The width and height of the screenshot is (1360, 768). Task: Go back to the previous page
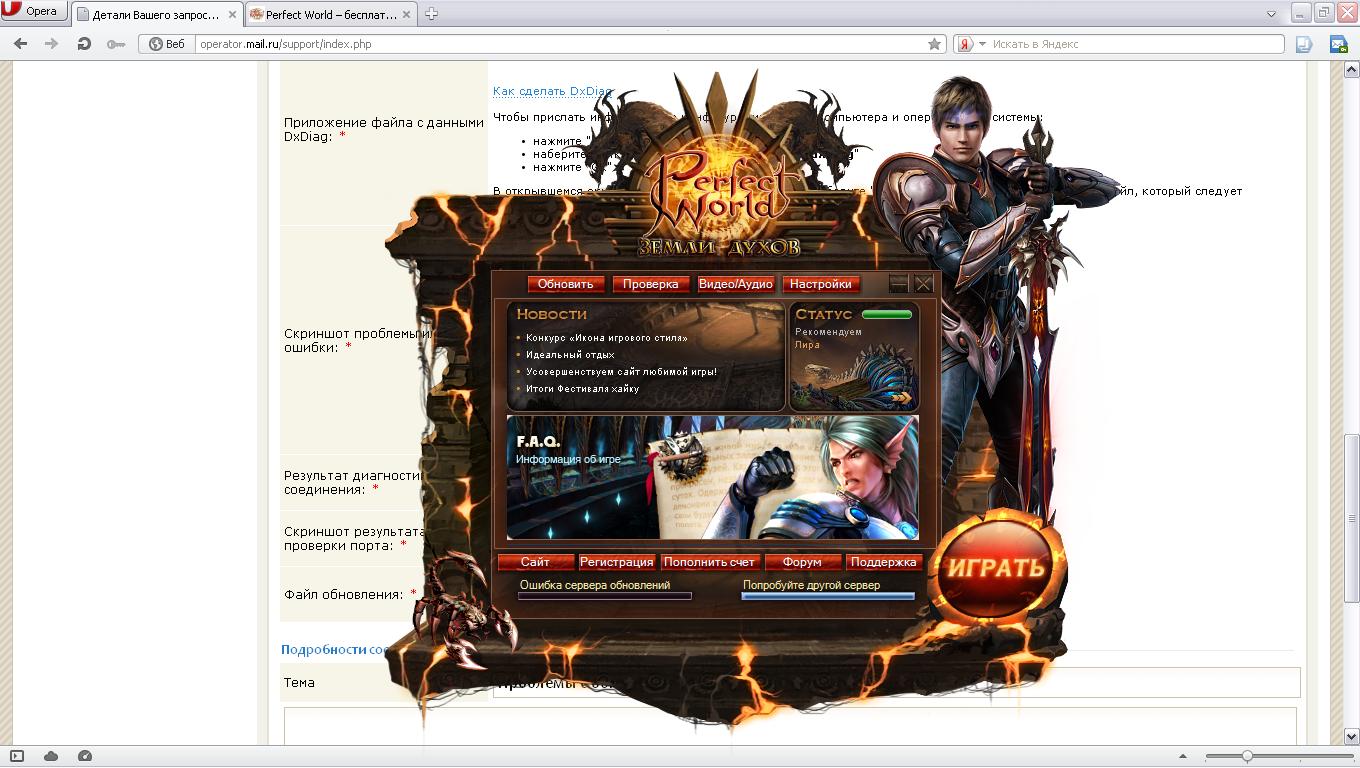(x=20, y=44)
